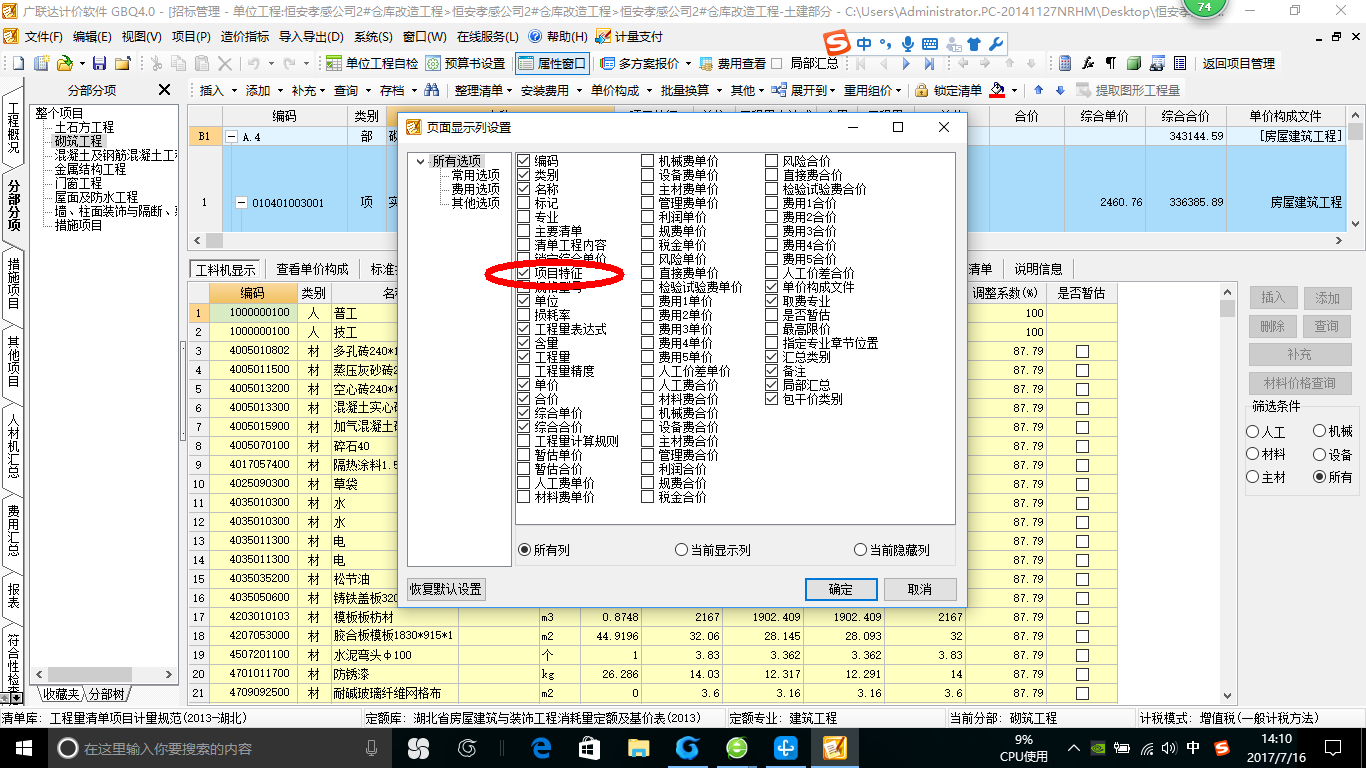
Task: Move row up with blue up arrow
Action: click(x=1038, y=90)
